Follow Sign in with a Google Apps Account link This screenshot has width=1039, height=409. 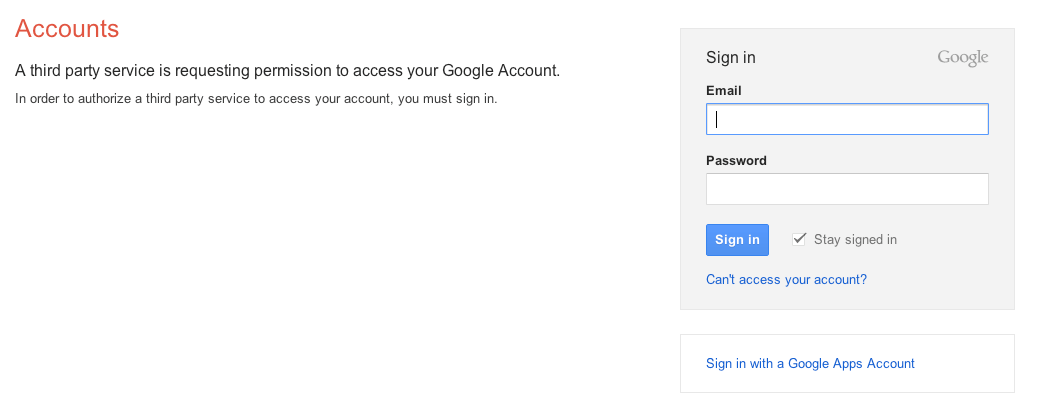[x=810, y=364]
